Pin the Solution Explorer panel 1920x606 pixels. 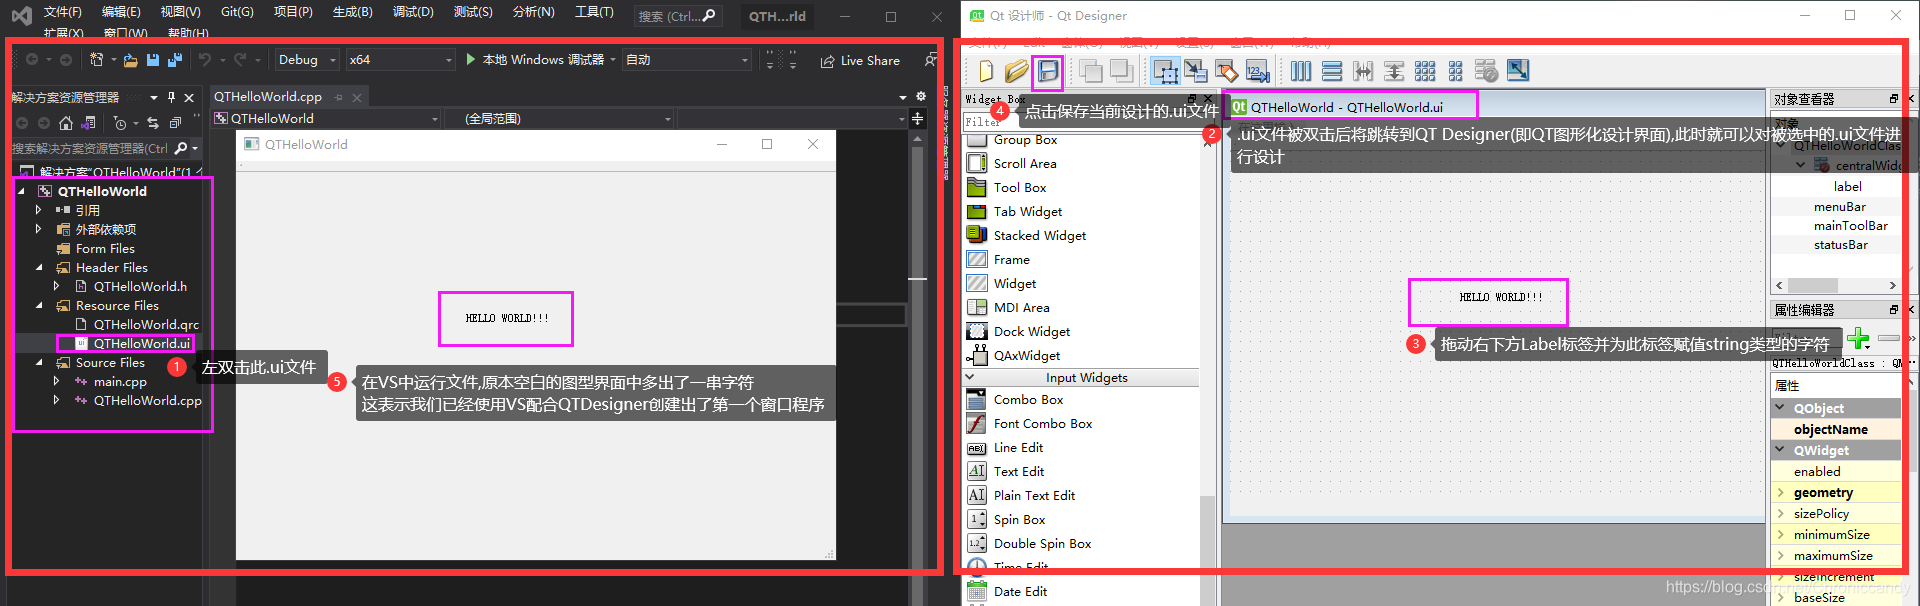171,97
